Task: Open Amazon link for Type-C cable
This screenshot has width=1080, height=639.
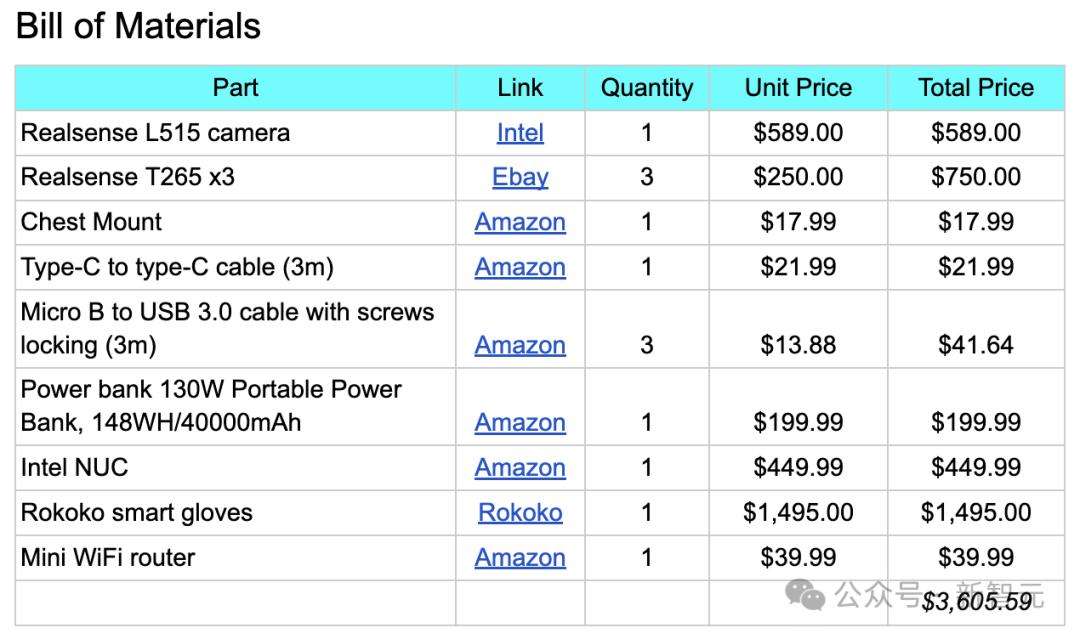Action: tap(520, 267)
